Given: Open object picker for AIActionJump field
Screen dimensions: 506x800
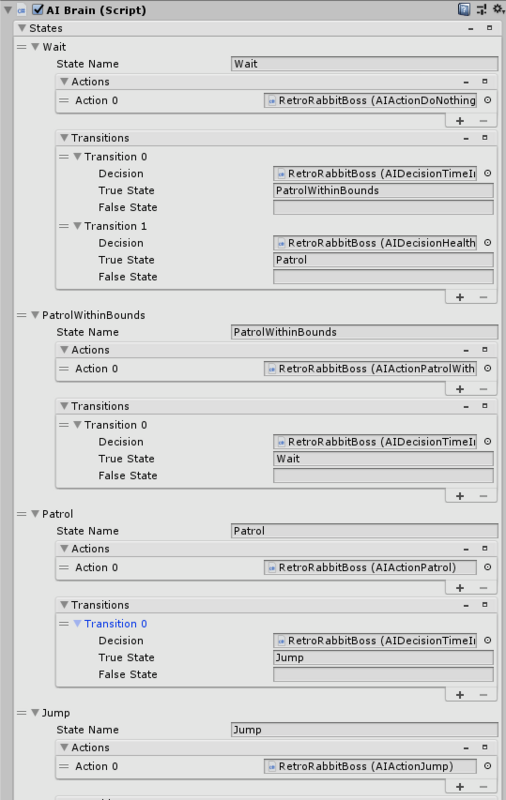Looking at the screenshot, I should (488, 766).
